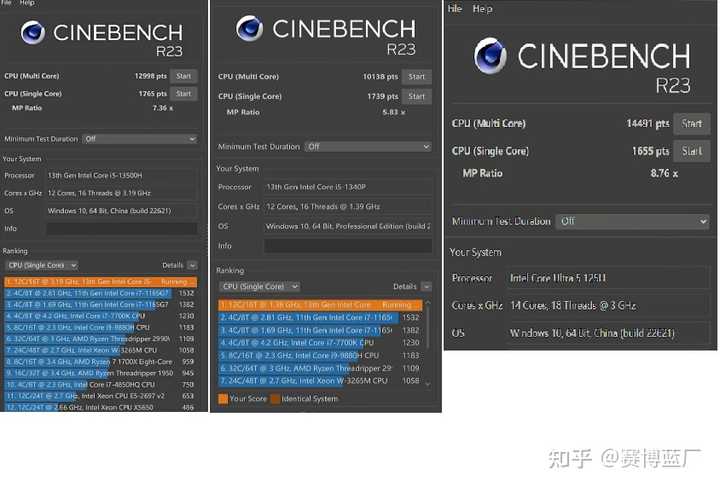
Task: Select orange Running ranking row in i5-1340P window
Action: pos(320,305)
